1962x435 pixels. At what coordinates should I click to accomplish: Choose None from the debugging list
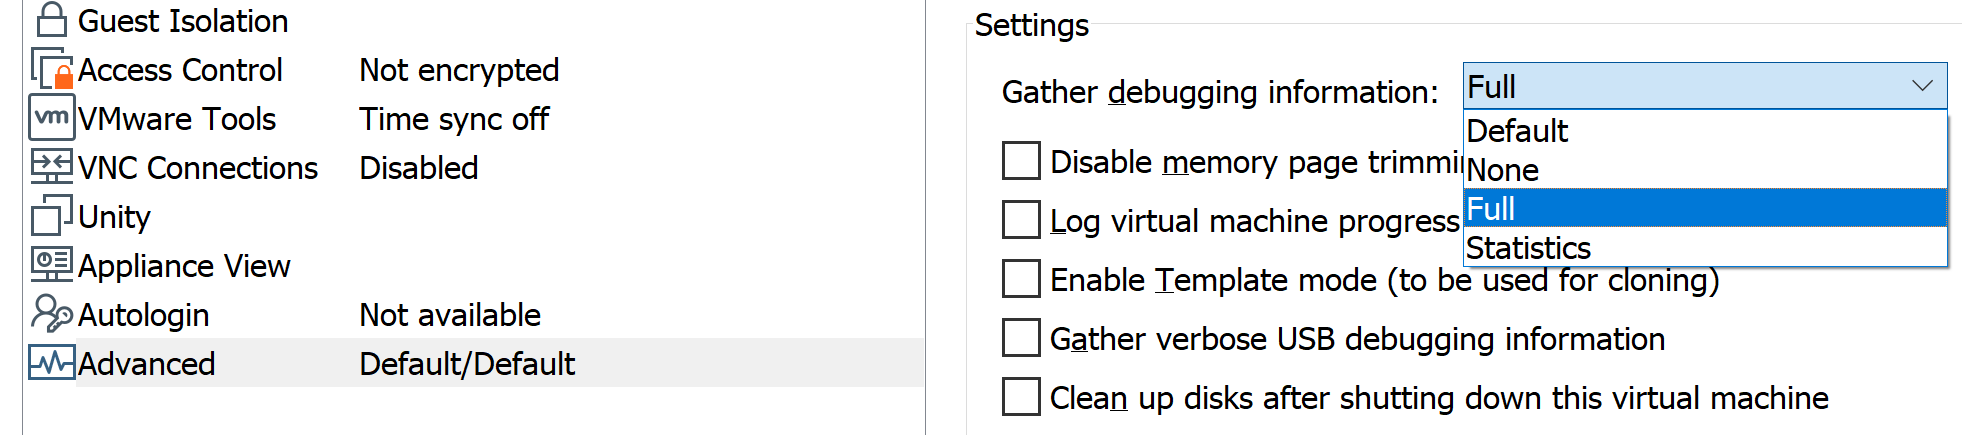coord(1503,170)
